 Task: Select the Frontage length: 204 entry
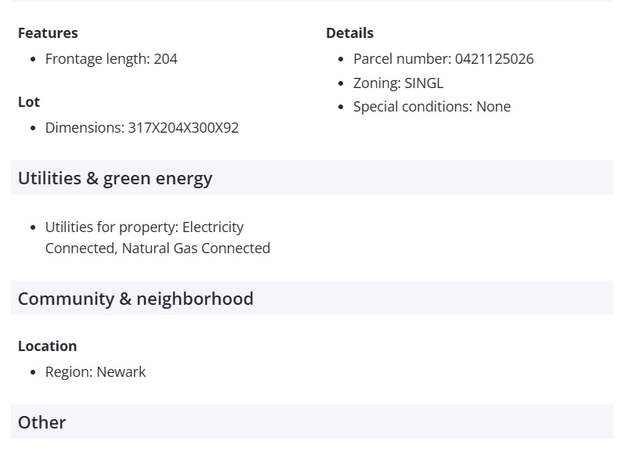click(111, 59)
